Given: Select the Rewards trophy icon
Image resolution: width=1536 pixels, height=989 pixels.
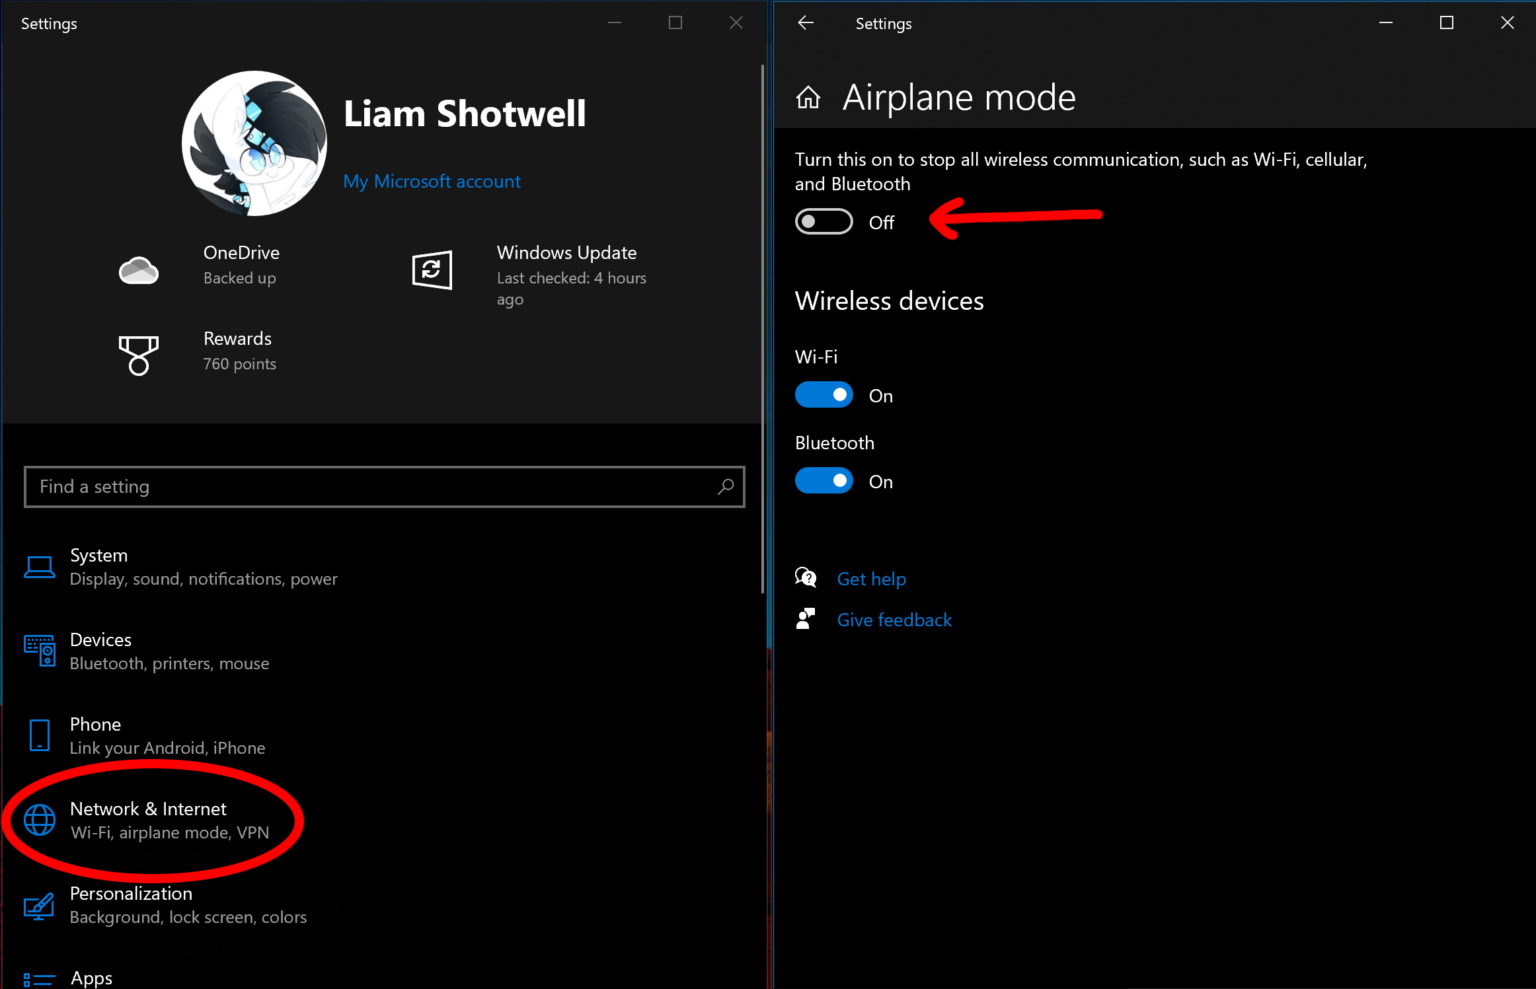Looking at the screenshot, I should coord(139,354).
